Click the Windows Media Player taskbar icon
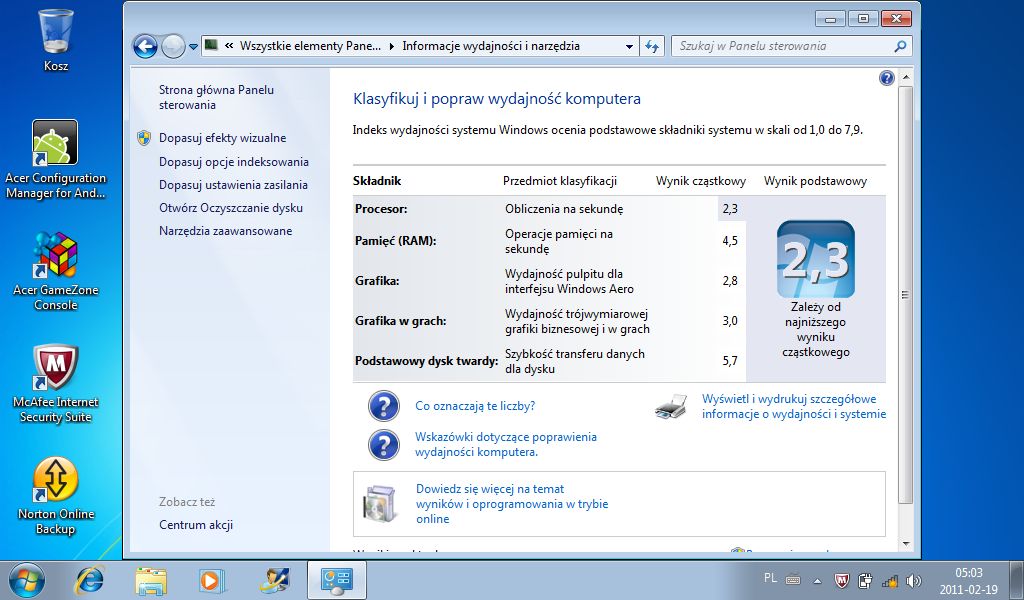The image size is (1024, 600). tap(212, 580)
